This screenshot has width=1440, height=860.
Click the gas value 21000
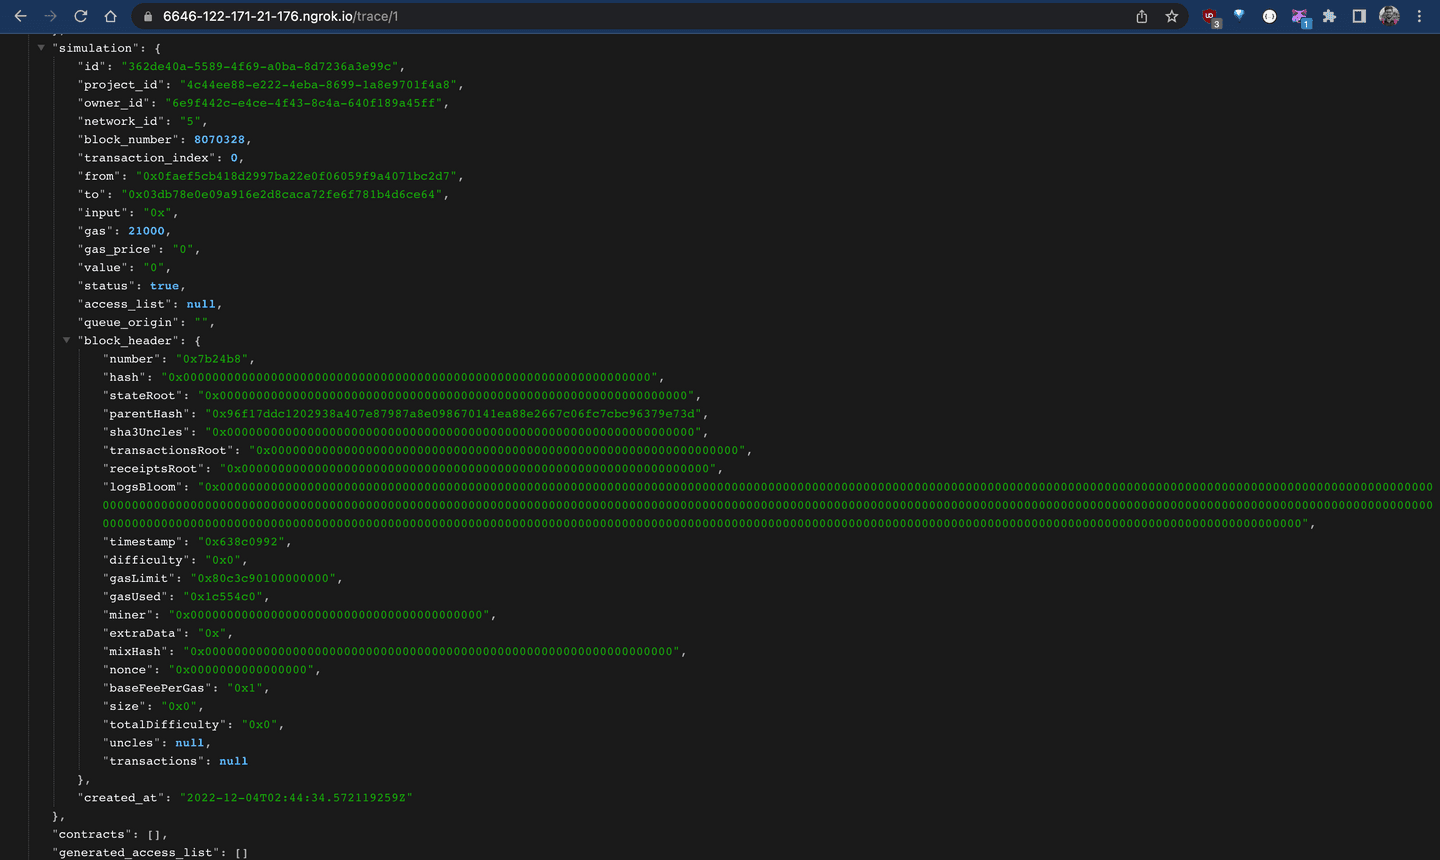(146, 231)
